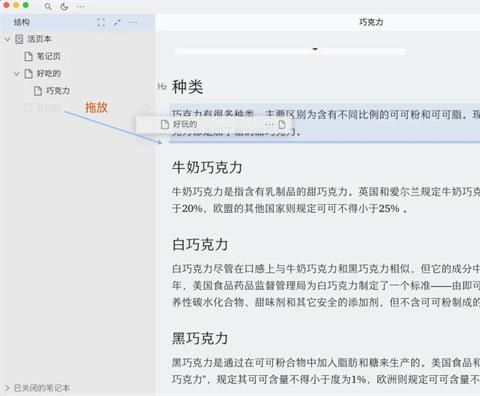
Task: Open the top toolbar more options menu
Action: pos(80,6)
